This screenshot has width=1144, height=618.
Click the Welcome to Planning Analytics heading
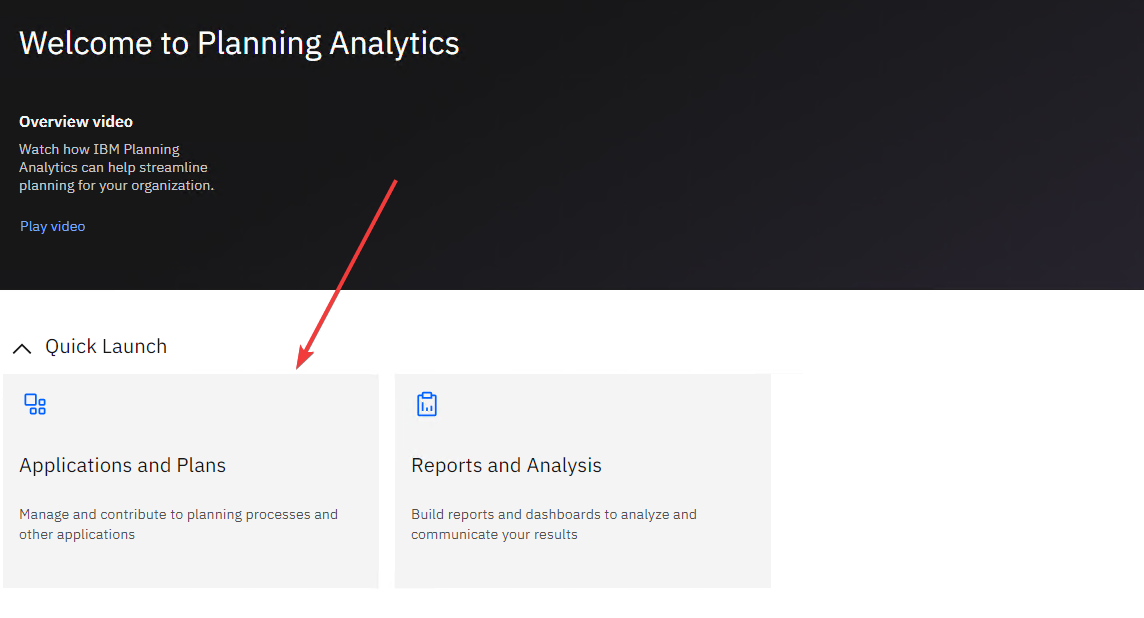coord(239,43)
